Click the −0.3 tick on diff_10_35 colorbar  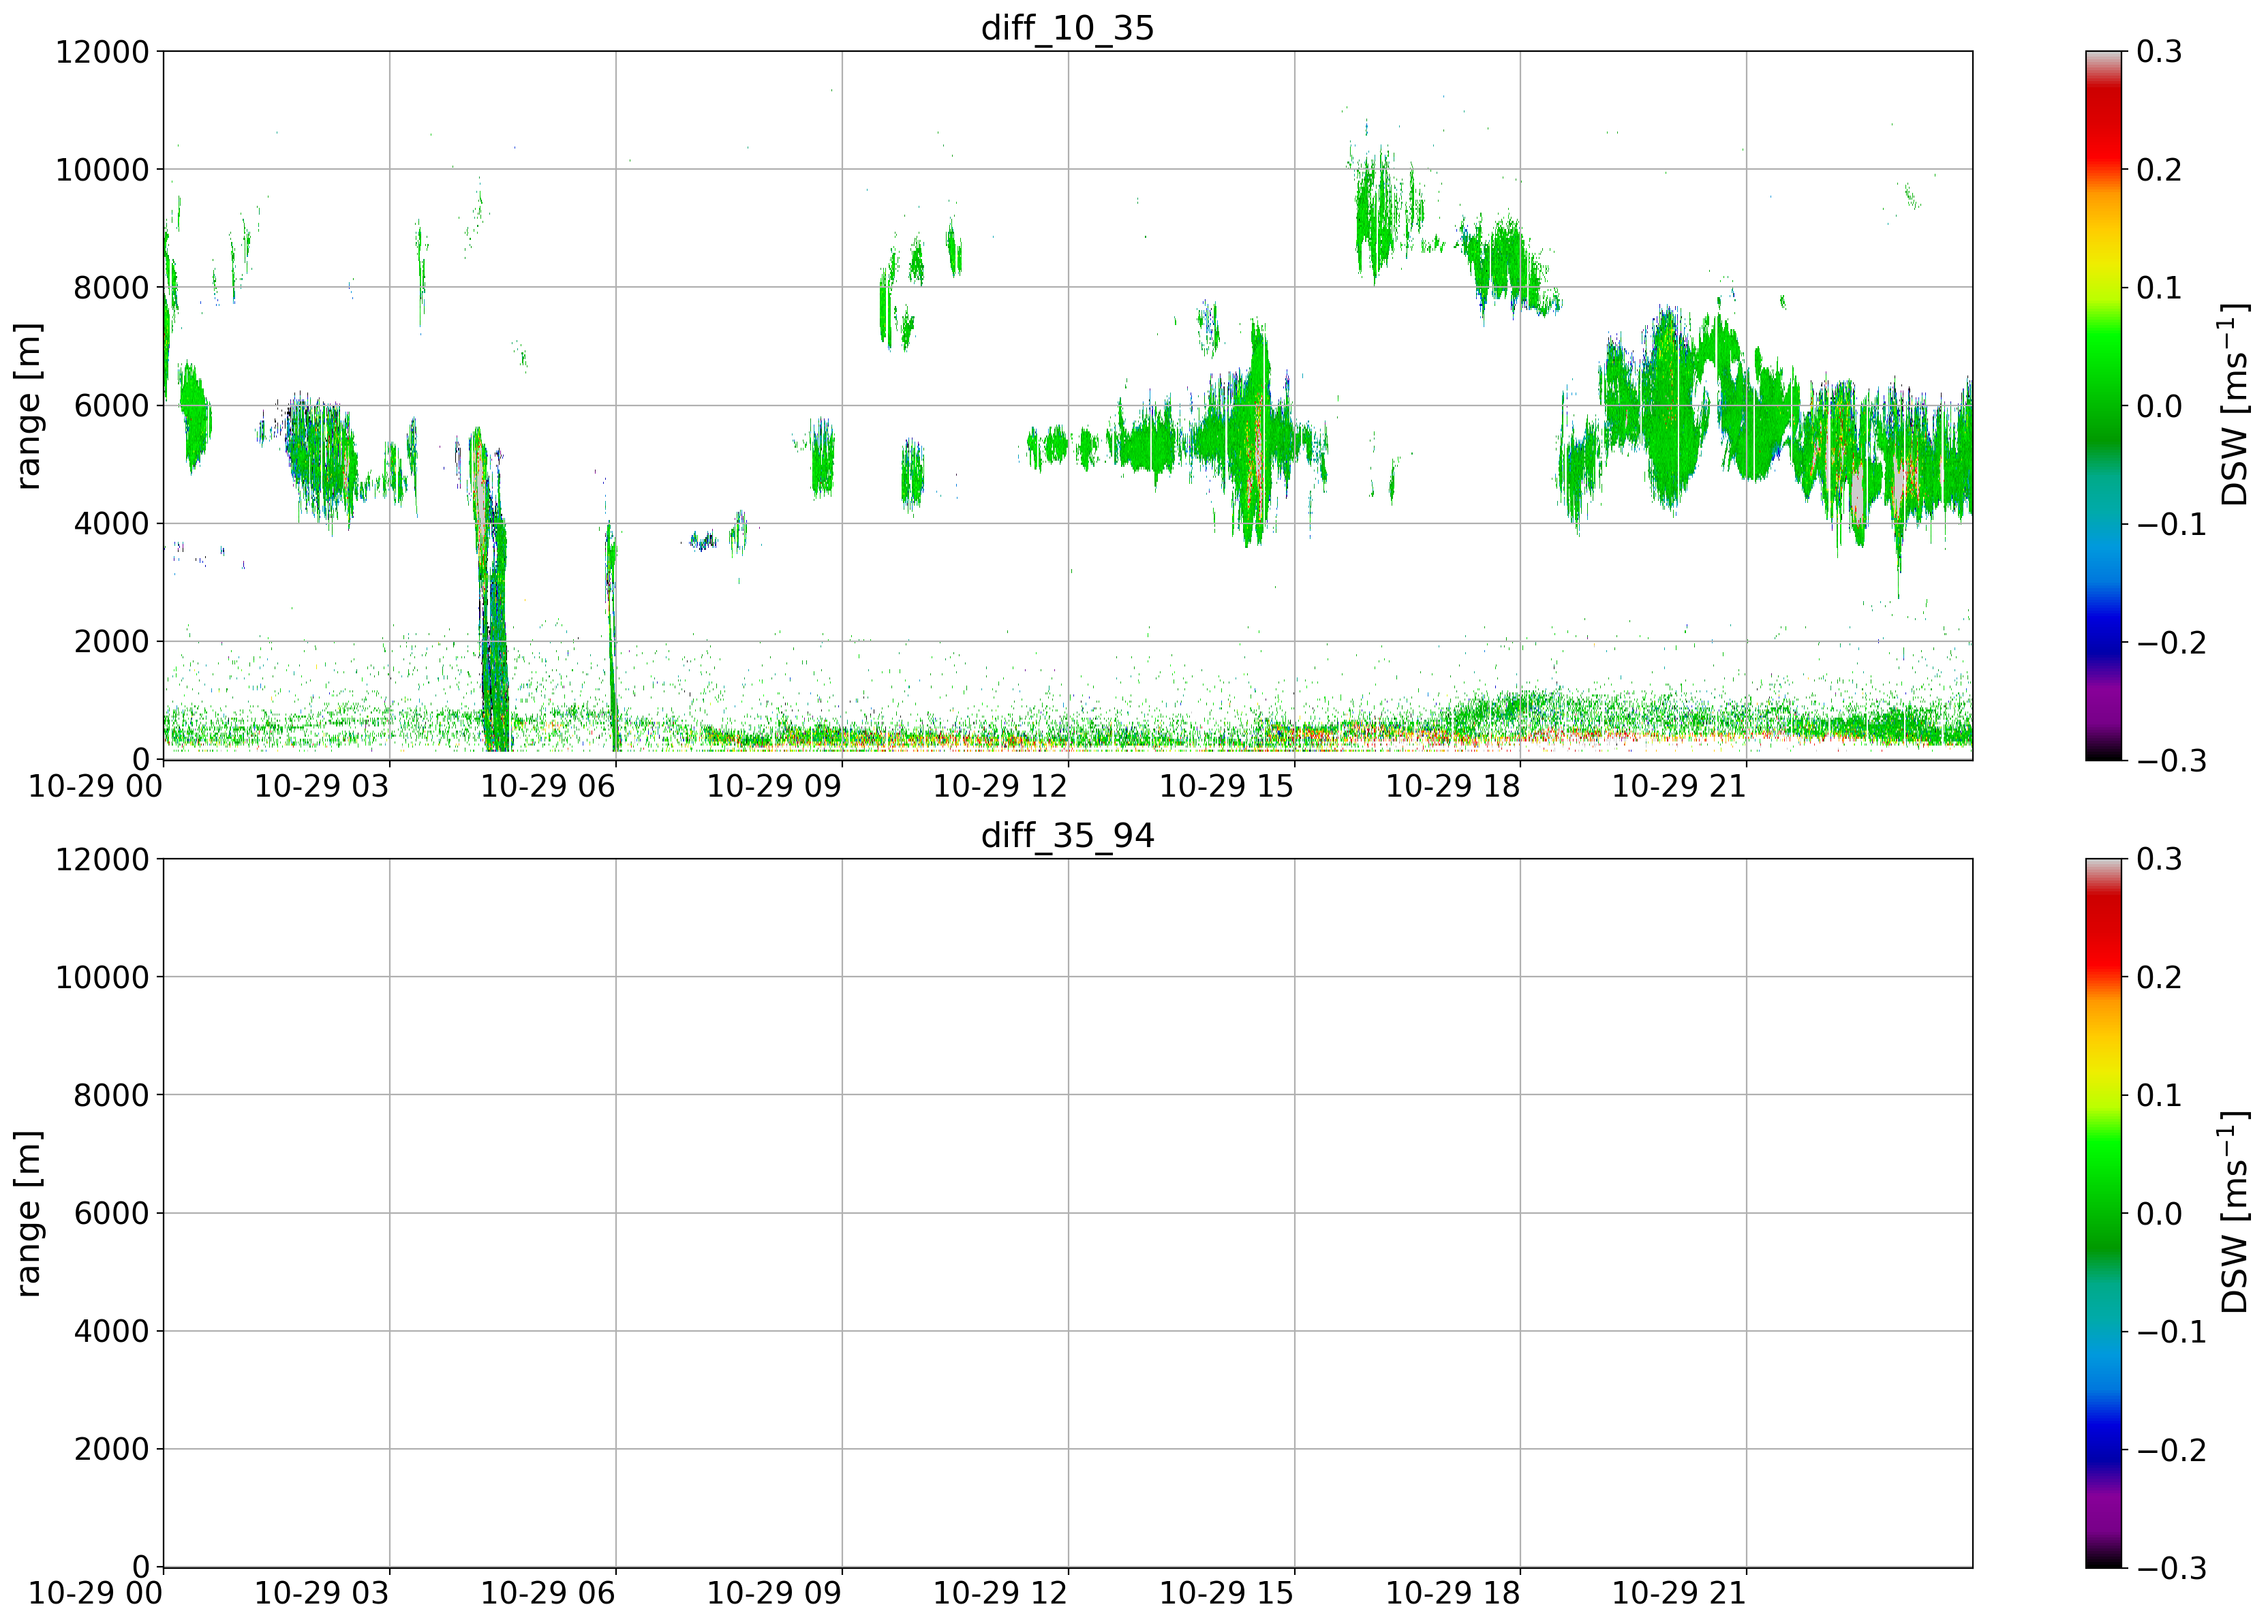[x=2171, y=760]
